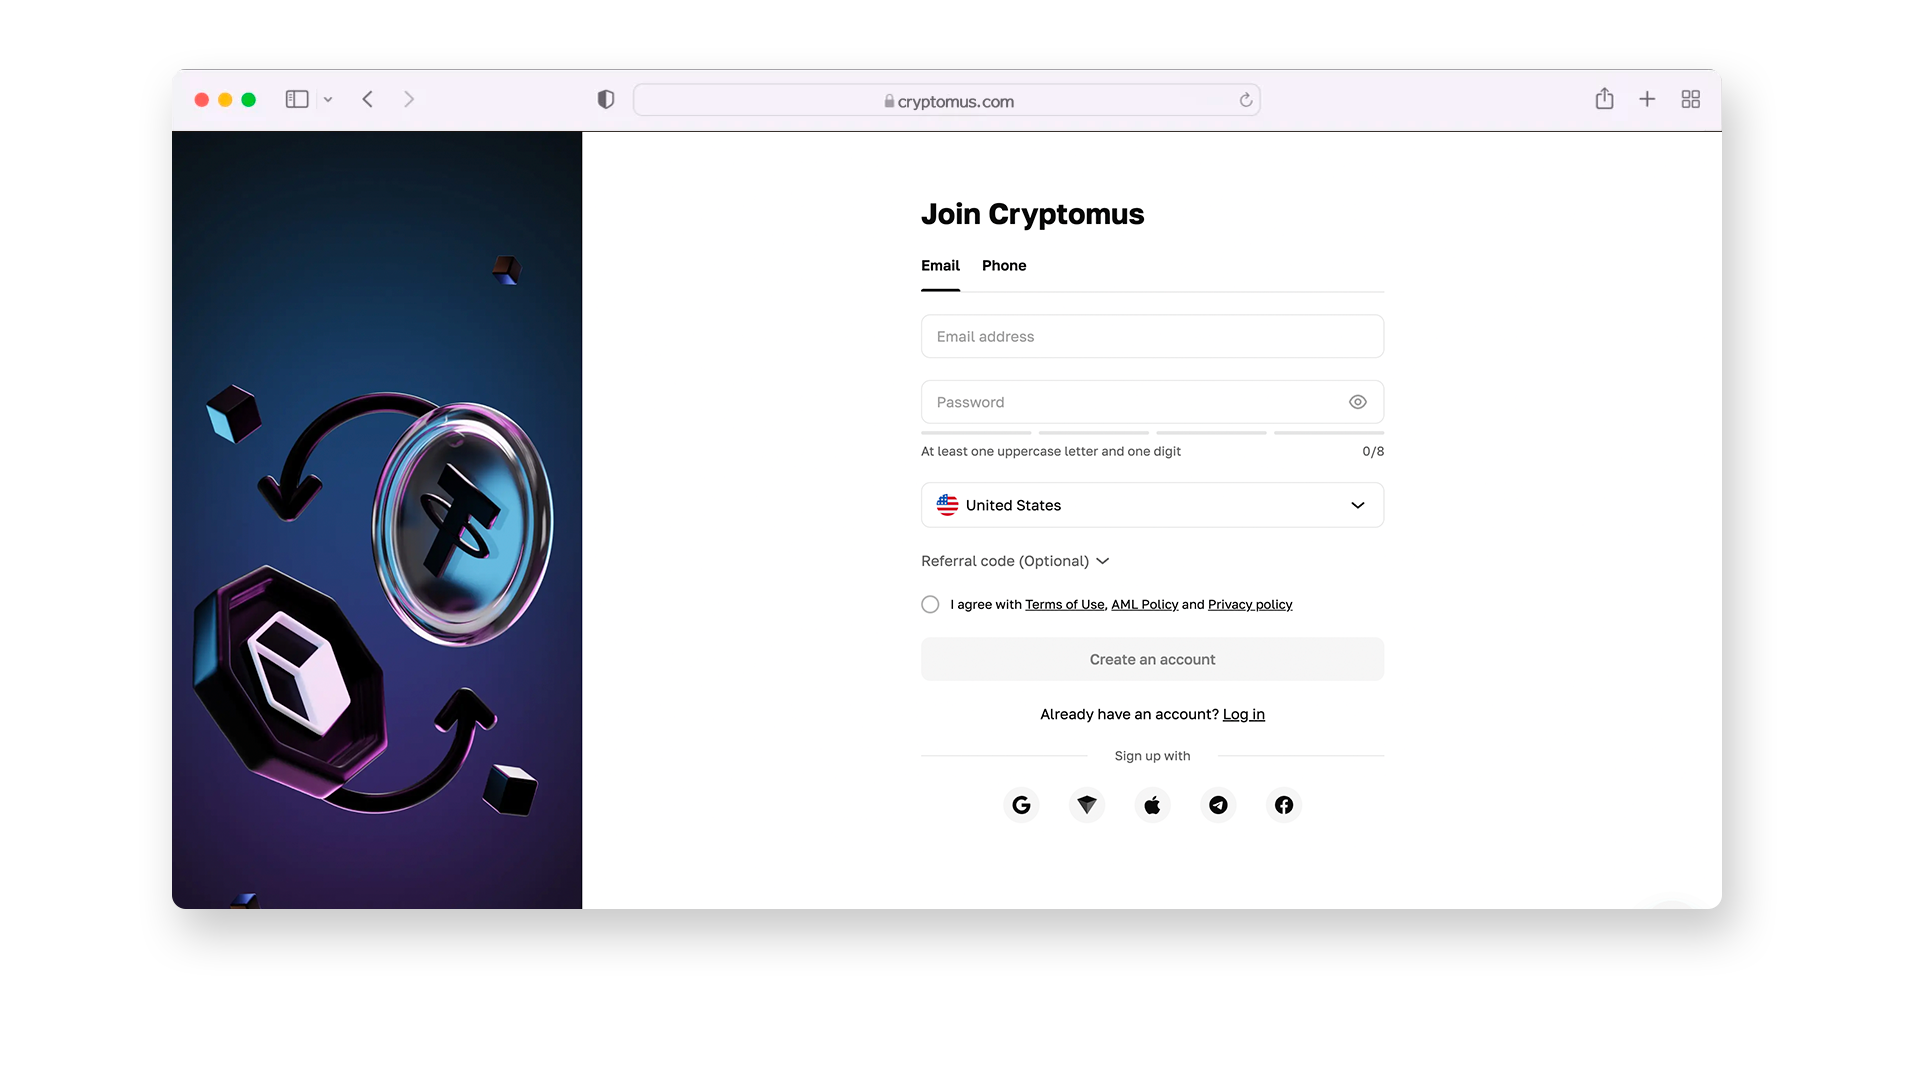This screenshot has height=1080, width=1920.
Task: Click the Facebook sign-up icon
Action: (x=1282, y=804)
